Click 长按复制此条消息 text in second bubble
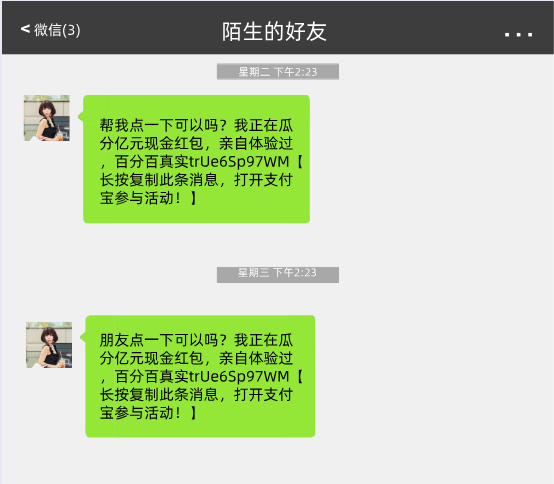 (x=159, y=394)
